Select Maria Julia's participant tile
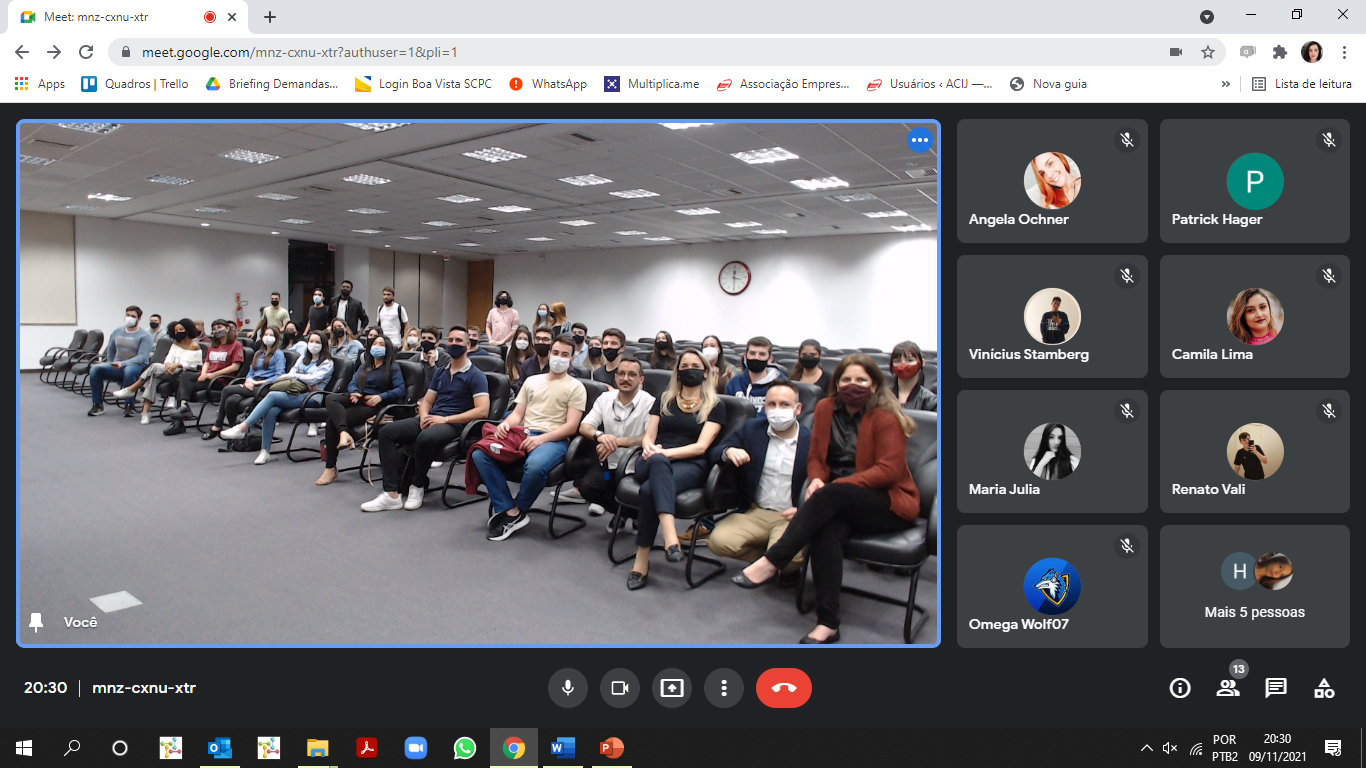 [1052, 451]
